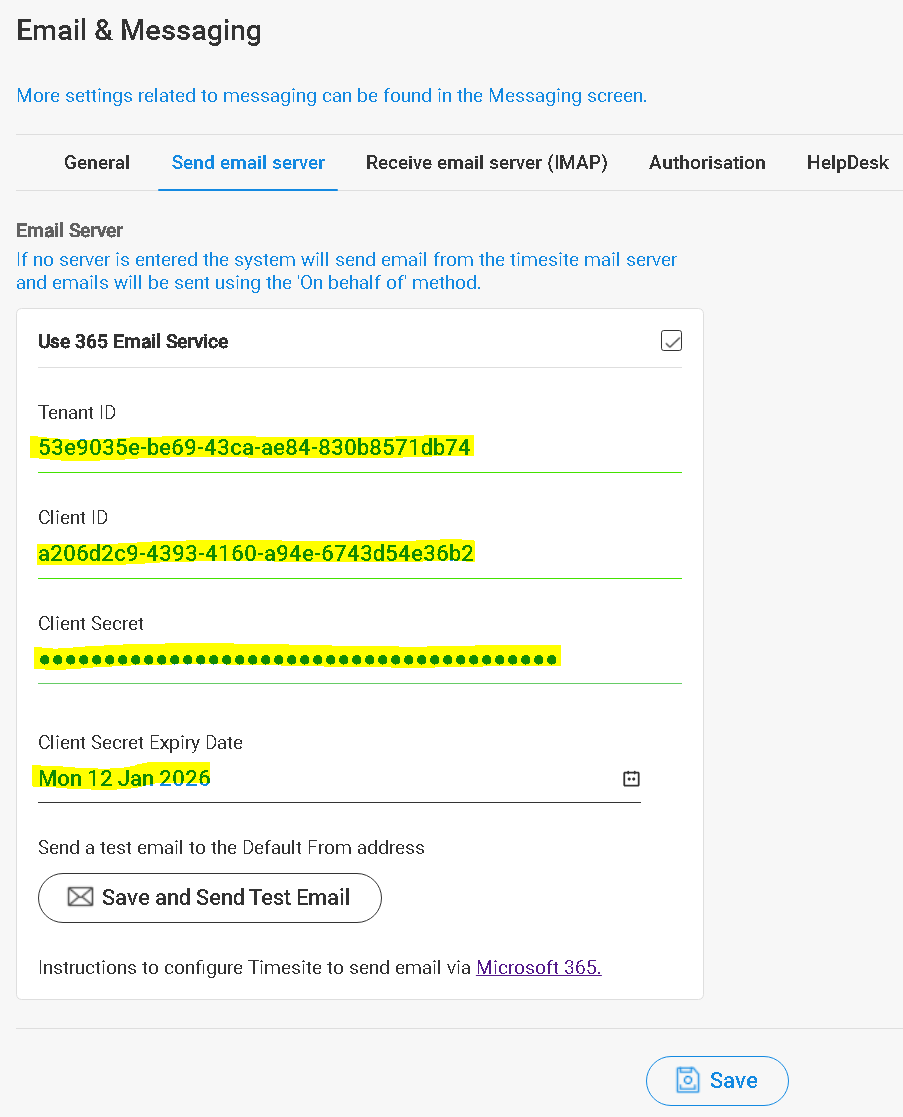Click the Microsoft 365 instructions link

click(538, 967)
